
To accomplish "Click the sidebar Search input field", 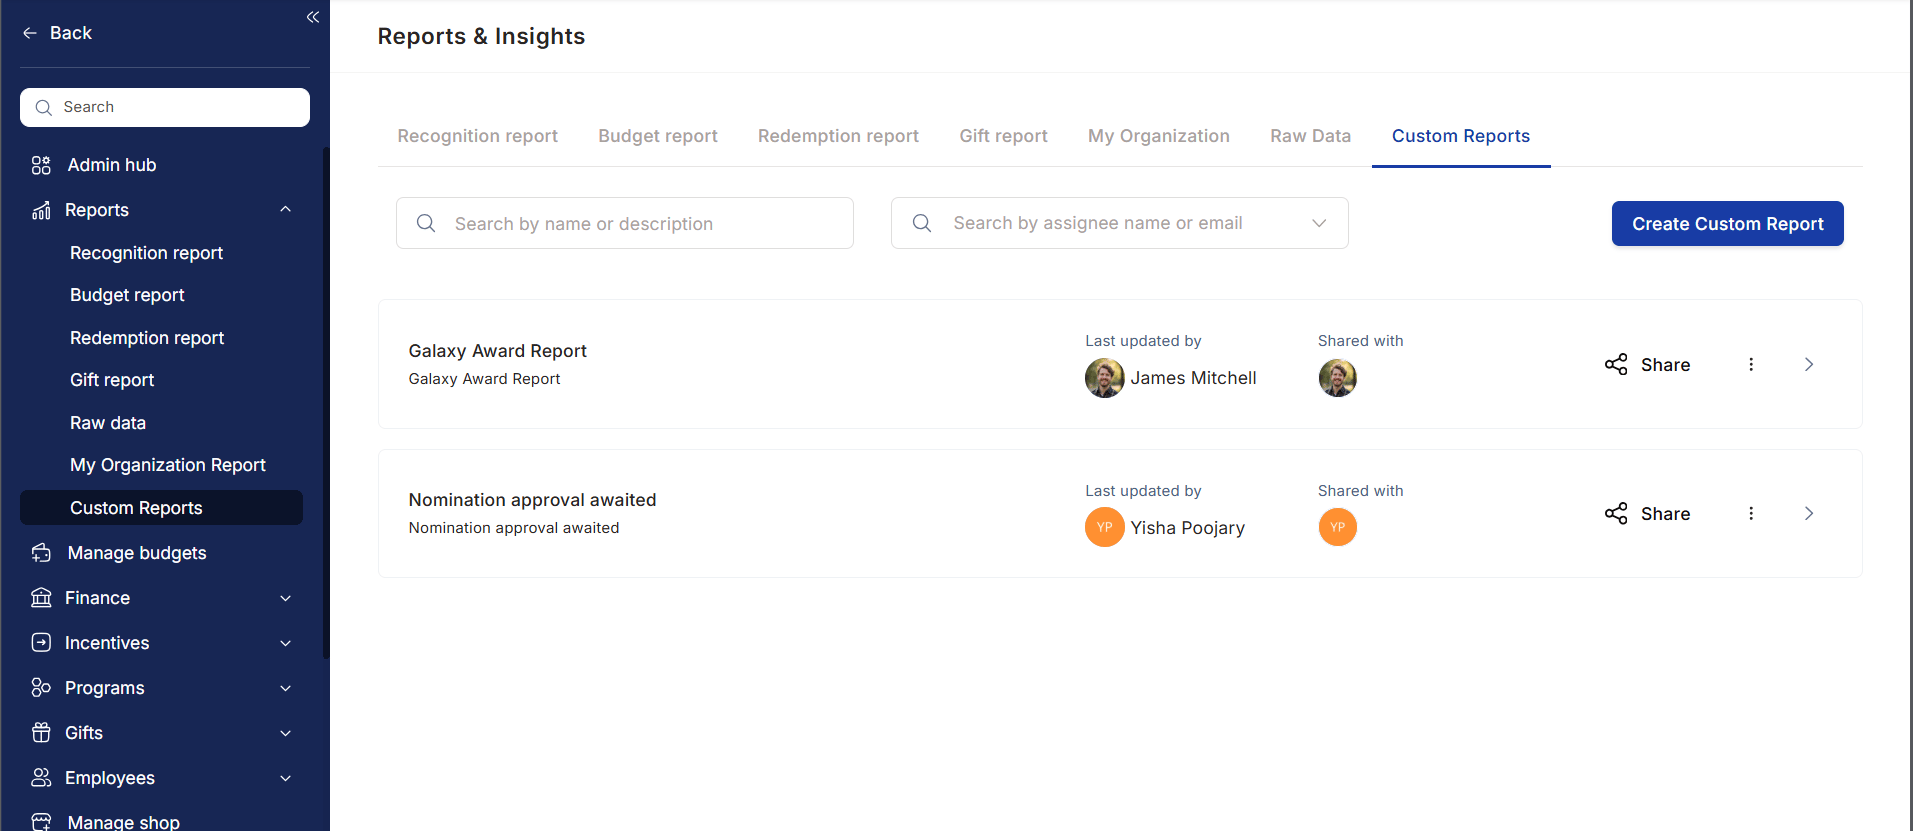I will tap(165, 107).
